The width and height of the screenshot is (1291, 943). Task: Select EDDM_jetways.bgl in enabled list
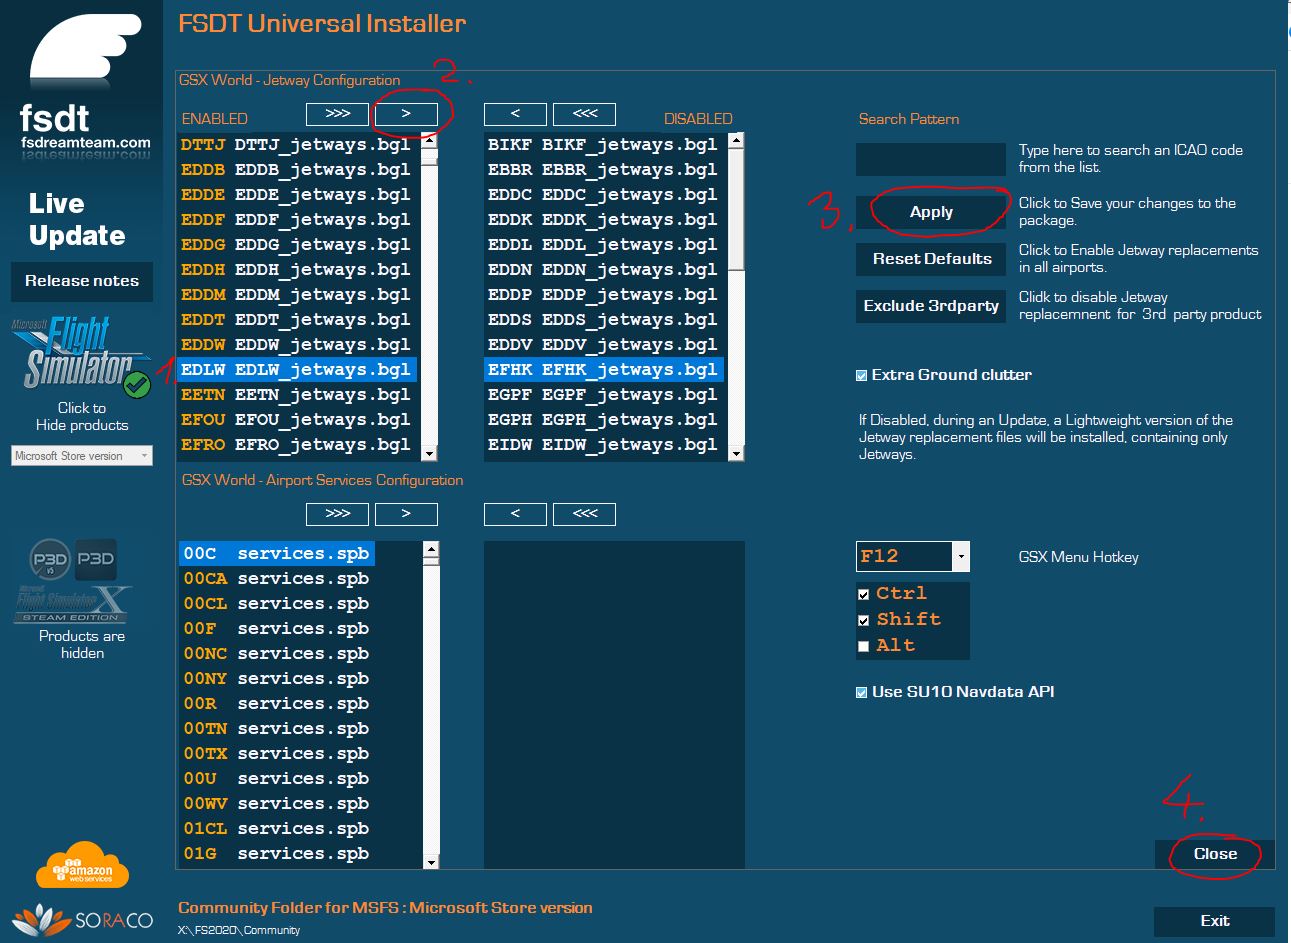tap(299, 295)
